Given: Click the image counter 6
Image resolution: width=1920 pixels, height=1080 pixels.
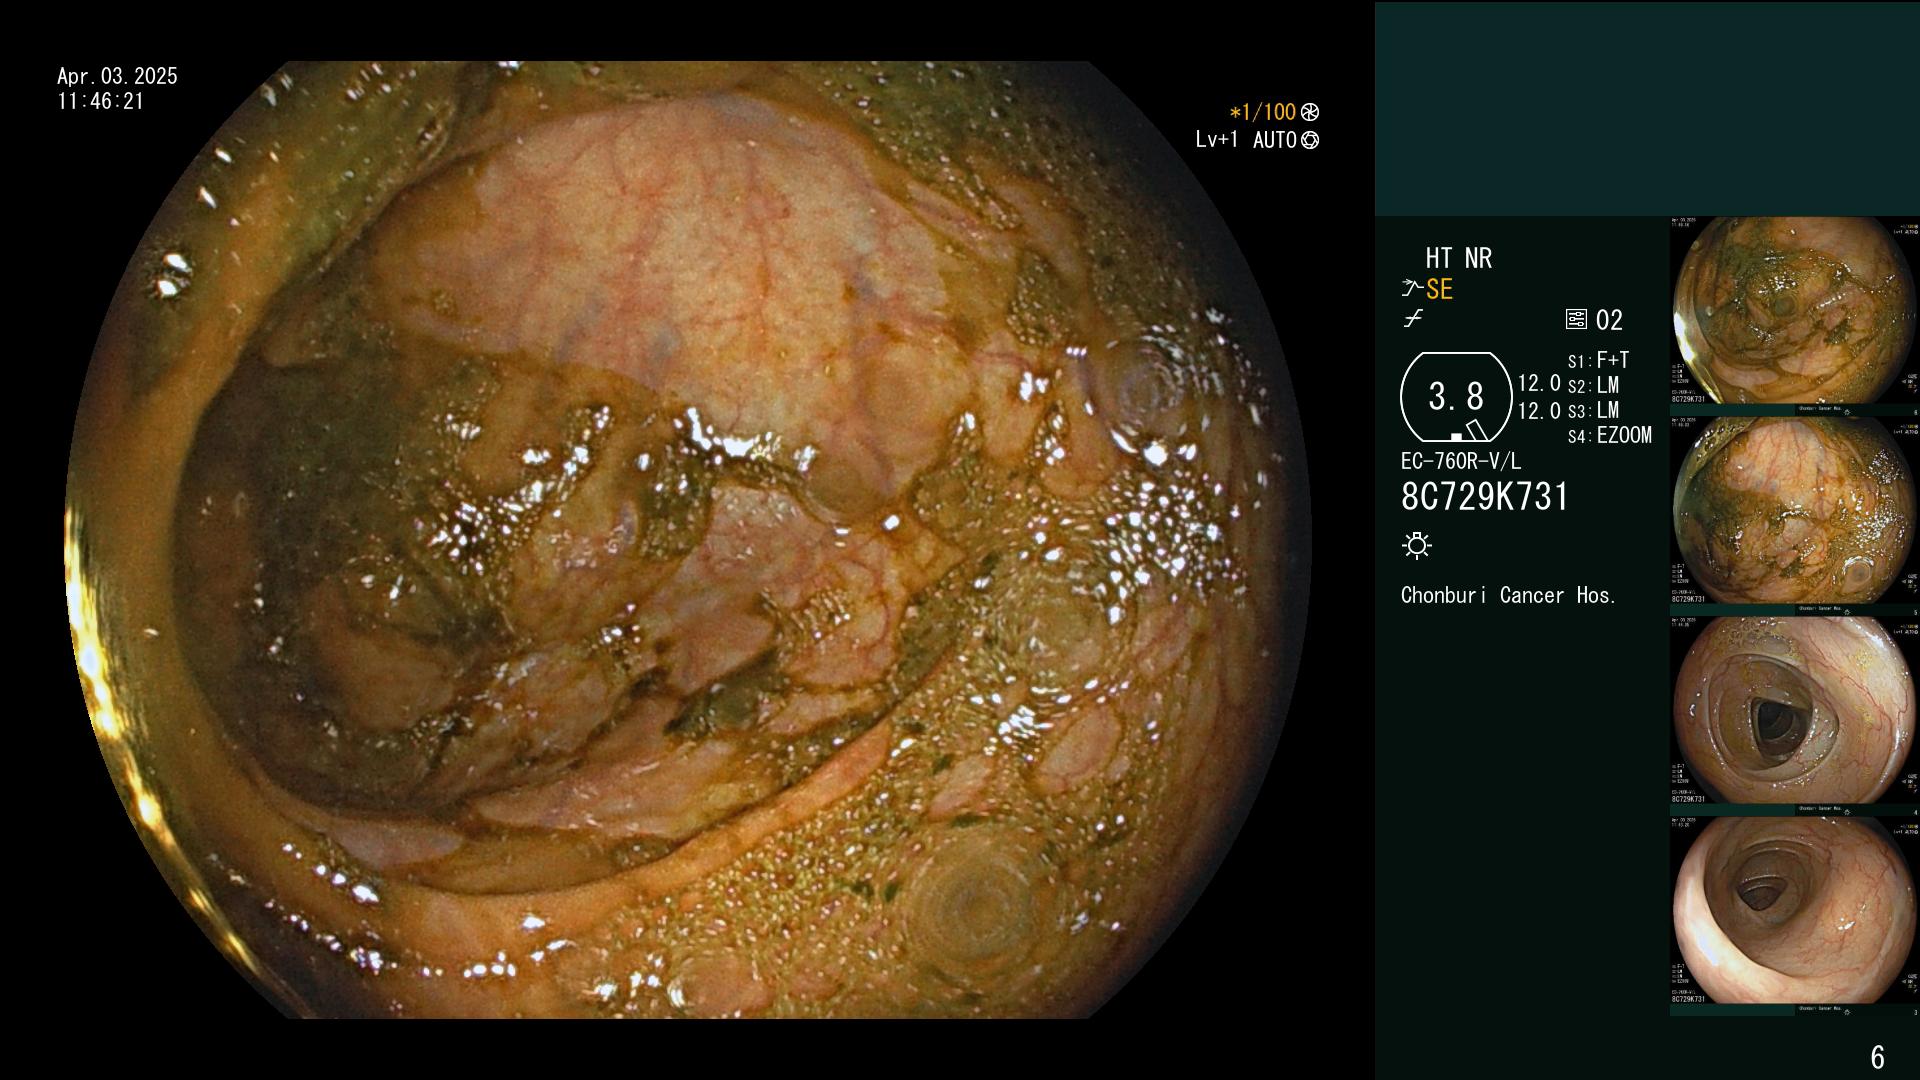Looking at the screenshot, I should (1877, 1057).
